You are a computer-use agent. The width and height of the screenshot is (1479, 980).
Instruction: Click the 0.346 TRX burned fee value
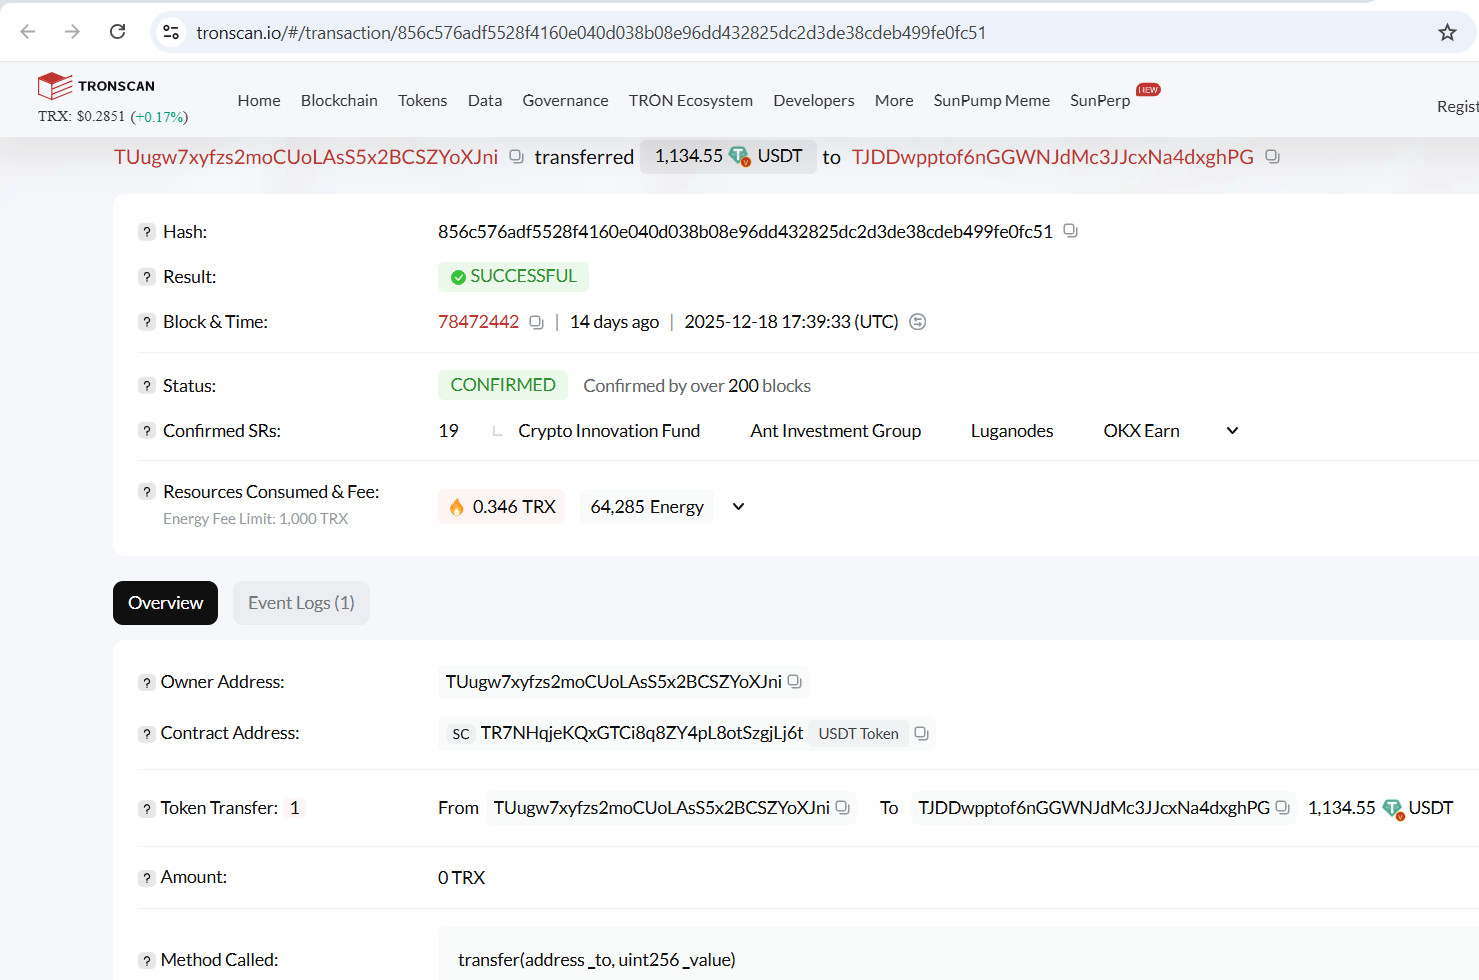click(x=502, y=507)
